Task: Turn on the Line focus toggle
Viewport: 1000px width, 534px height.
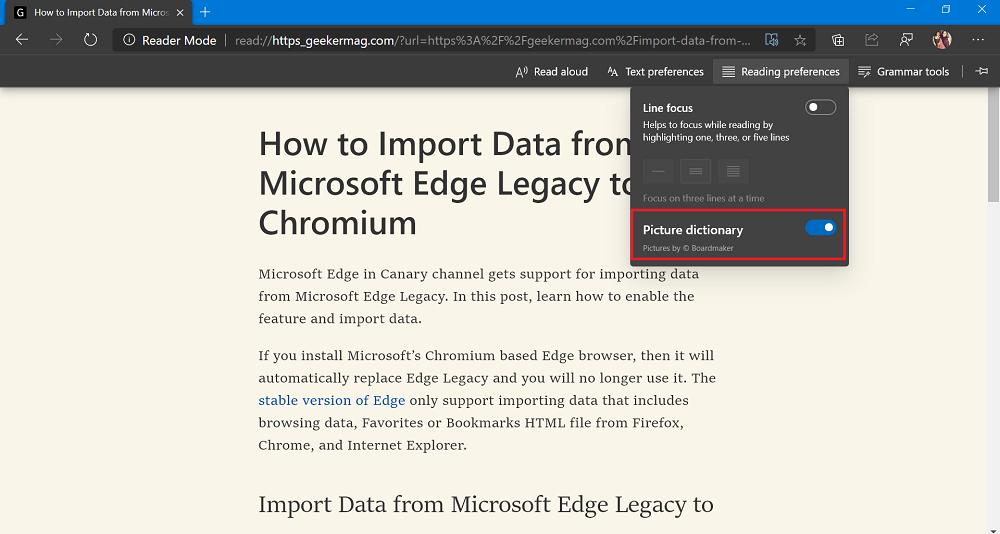Action: [820, 107]
